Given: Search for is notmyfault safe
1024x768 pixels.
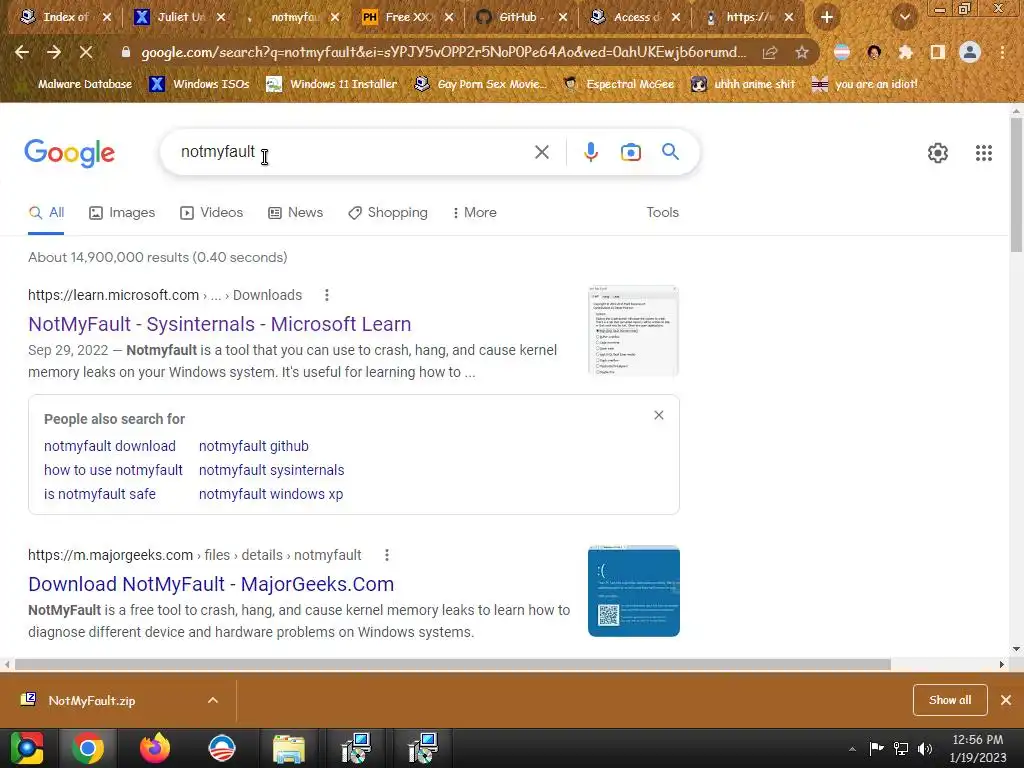Looking at the screenshot, I should 99,494.
